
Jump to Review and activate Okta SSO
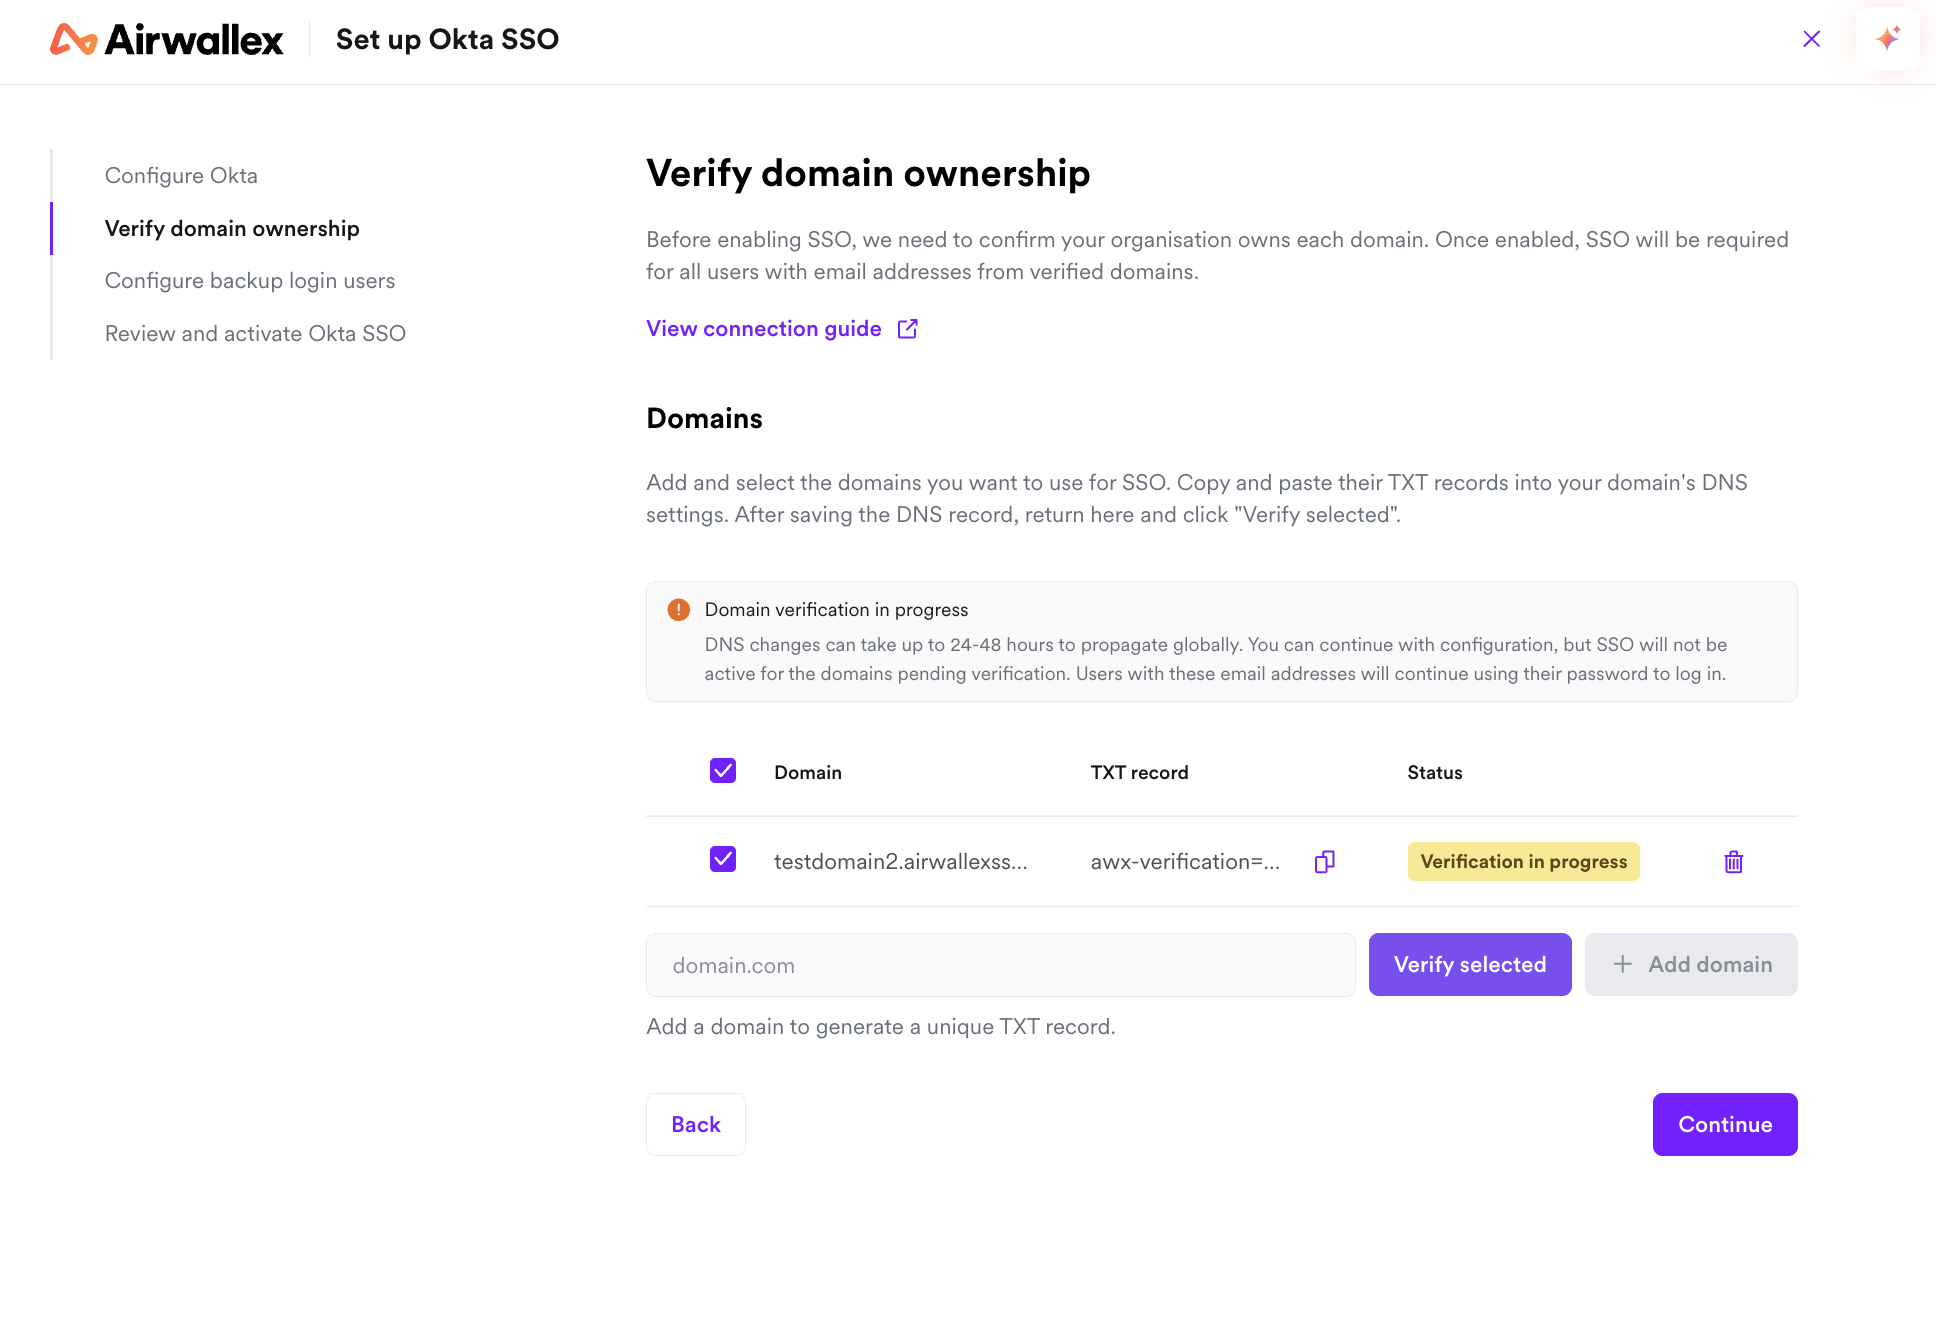[x=255, y=334]
